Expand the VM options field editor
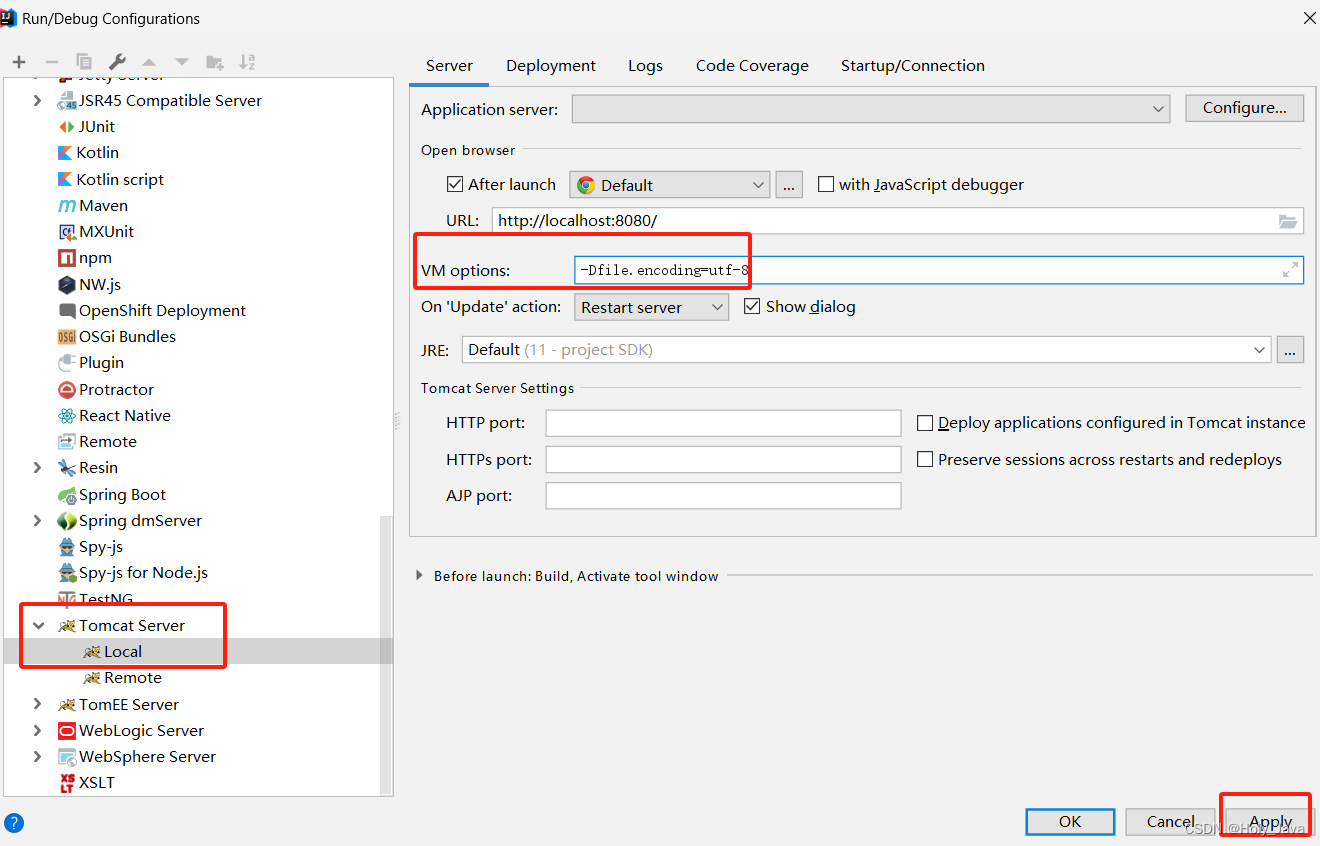This screenshot has width=1320, height=846. pyautogui.click(x=1290, y=270)
